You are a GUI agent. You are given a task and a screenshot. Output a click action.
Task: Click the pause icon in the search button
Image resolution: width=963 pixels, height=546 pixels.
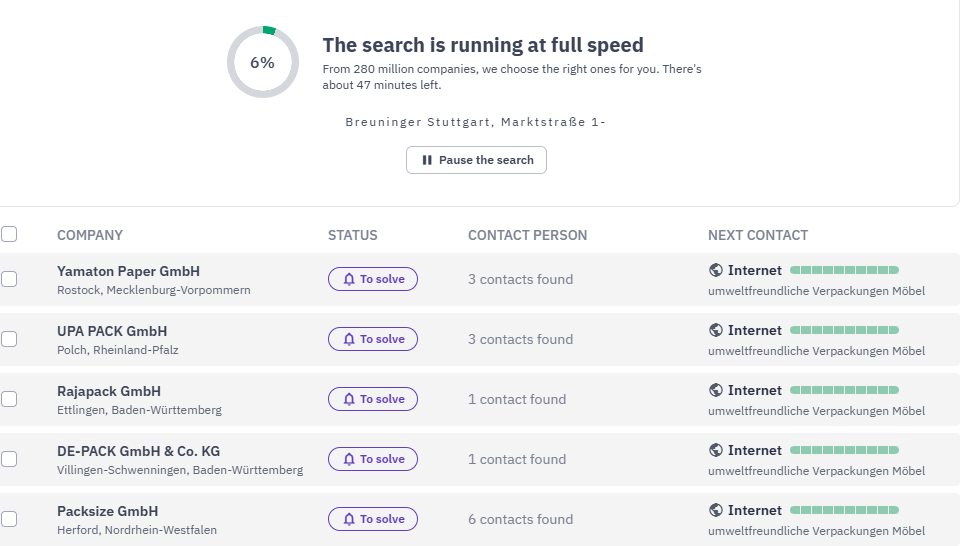pos(427,160)
